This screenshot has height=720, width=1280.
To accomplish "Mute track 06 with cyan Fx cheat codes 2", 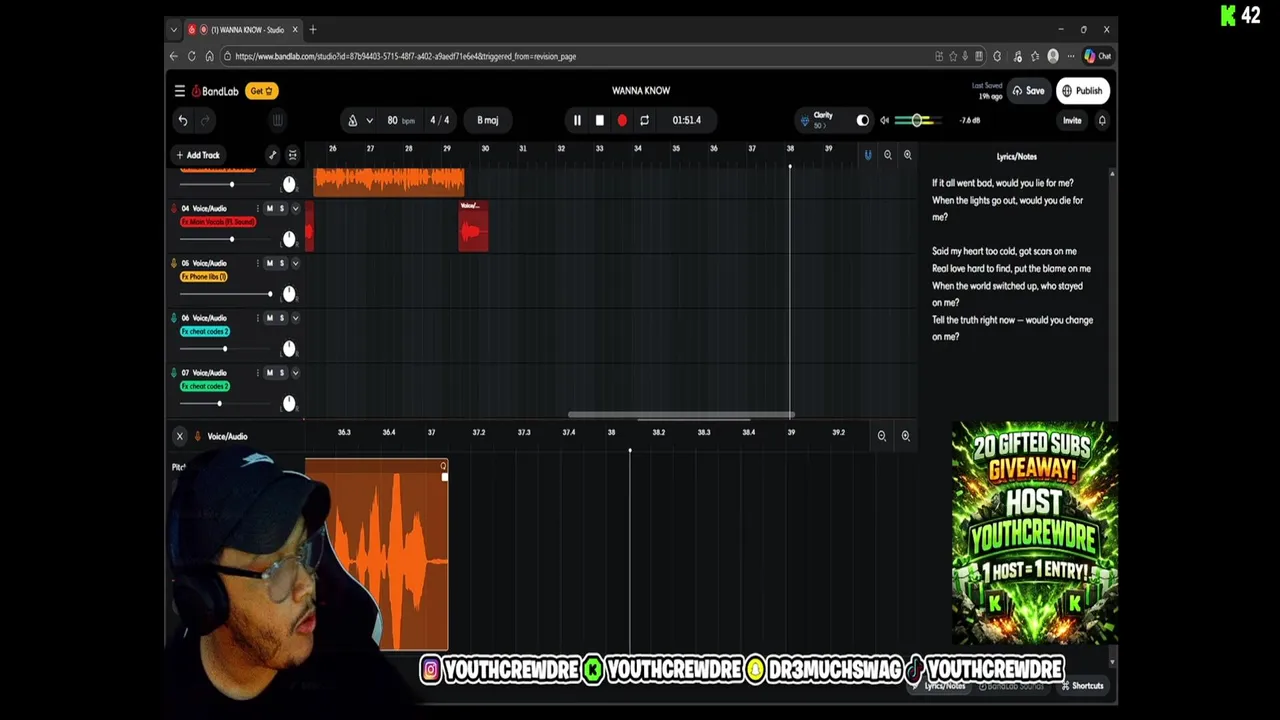I will (269, 318).
